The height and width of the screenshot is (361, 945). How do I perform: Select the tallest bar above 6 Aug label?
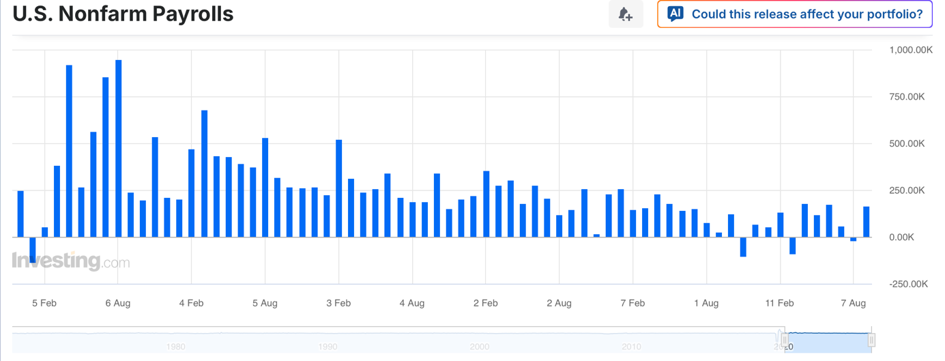click(118, 148)
